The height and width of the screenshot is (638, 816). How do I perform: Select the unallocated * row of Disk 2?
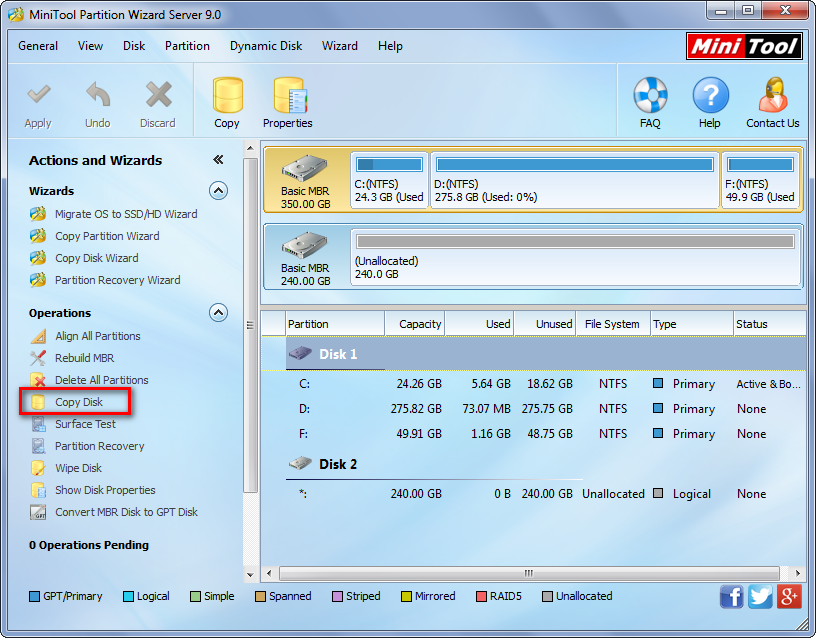pos(533,494)
